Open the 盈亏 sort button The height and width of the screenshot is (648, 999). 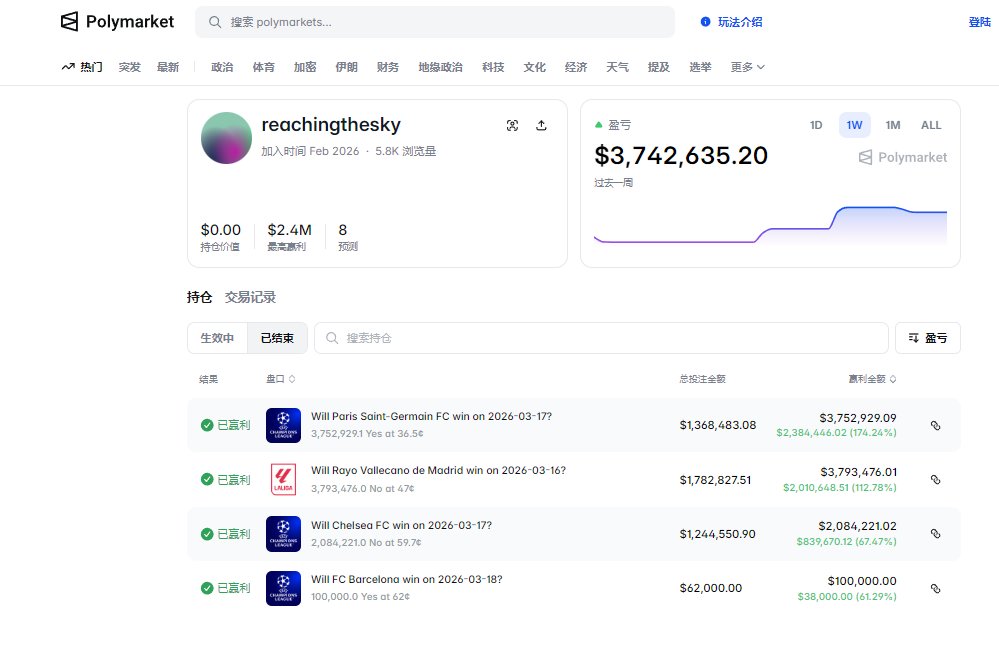coord(928,338)
